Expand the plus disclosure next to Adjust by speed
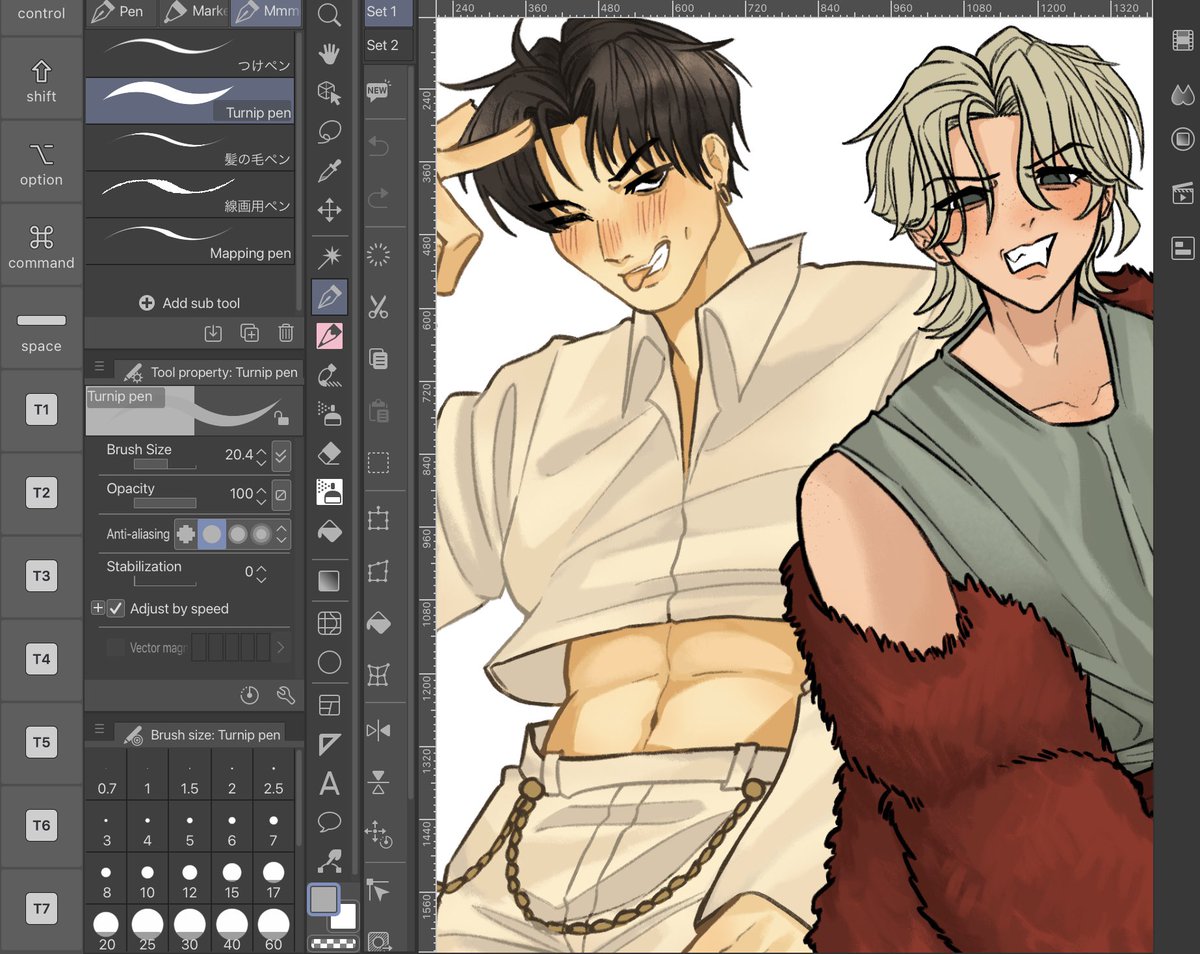This screenshot has height=954, width=1200. (x=98, y=608)
